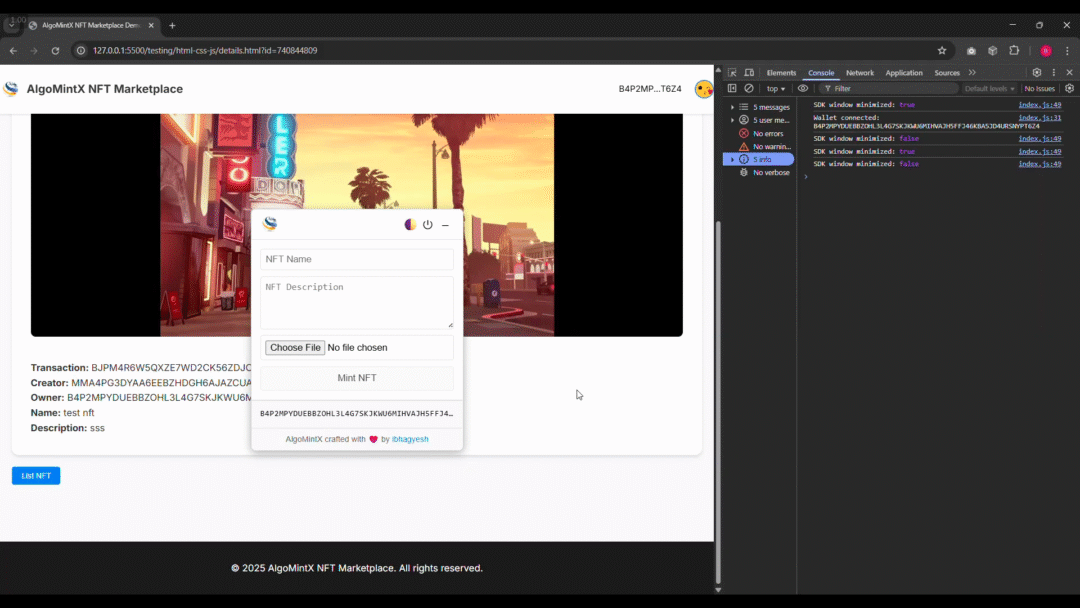Open DevTools settings gear in tab bar
Screen dimensions: 1080x608
(x=1036, y=73)
